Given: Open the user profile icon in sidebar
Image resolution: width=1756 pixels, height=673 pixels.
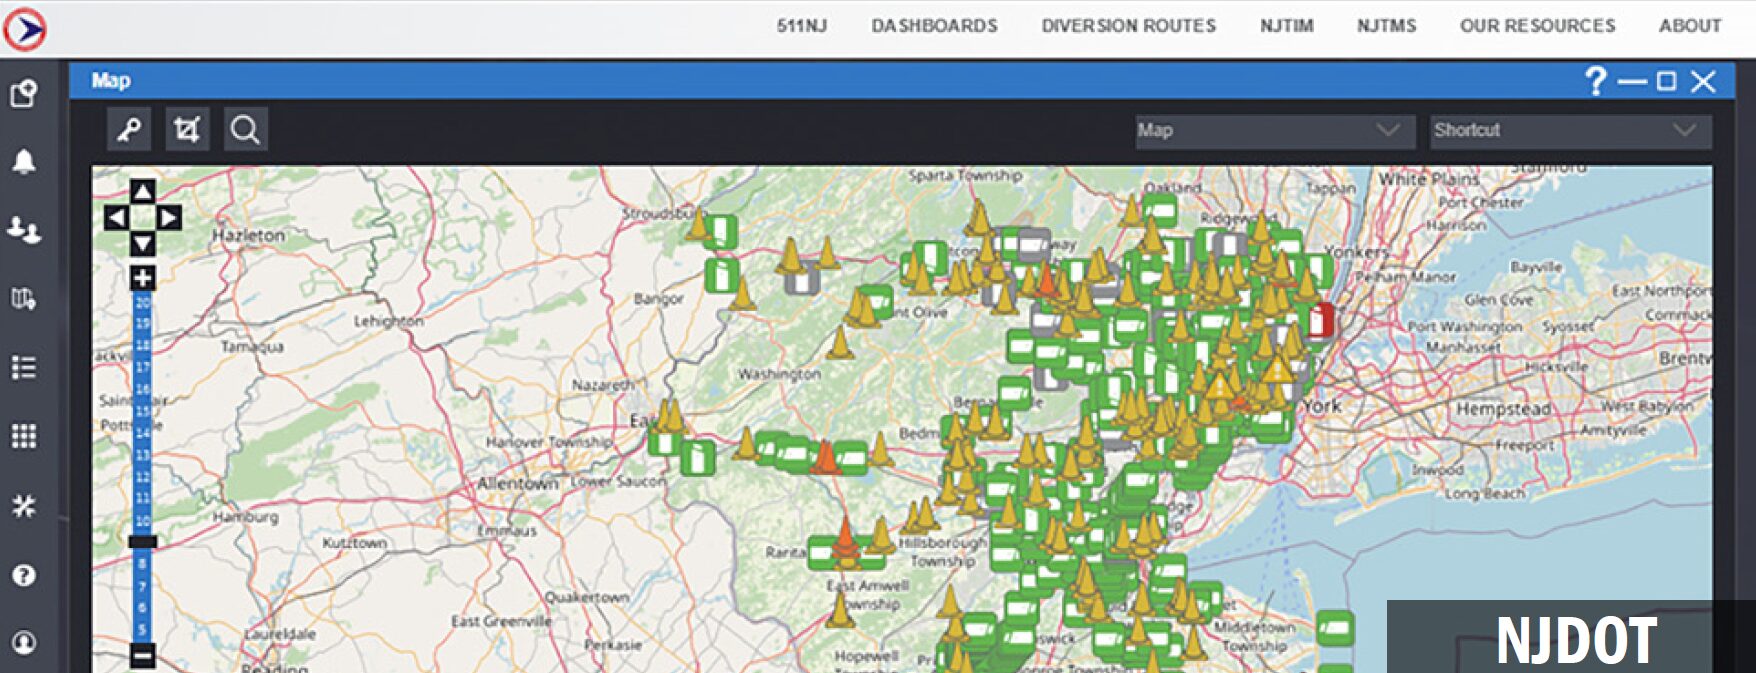Looking at the screenshot, I should (x=24, y=642).
